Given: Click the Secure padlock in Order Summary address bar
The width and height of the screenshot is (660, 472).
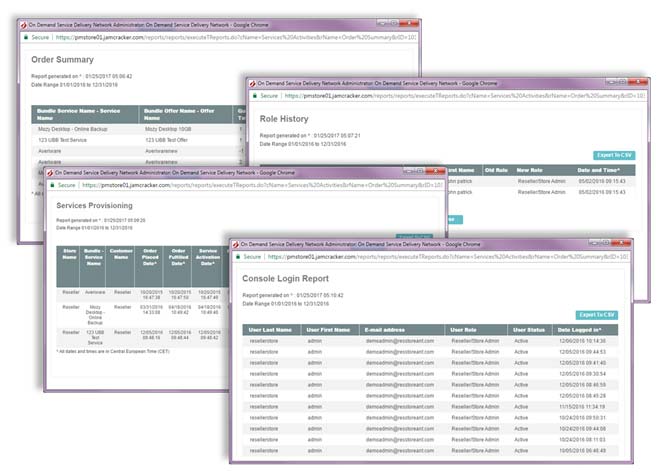Looking at the screenshot, I should [x=26, y=37].
